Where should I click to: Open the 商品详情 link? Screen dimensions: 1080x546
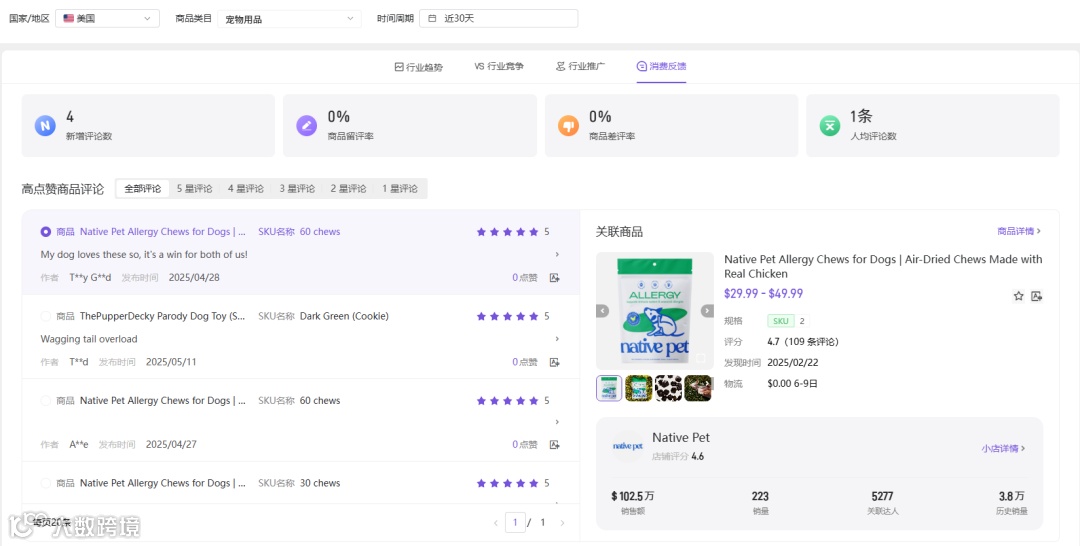(x=1019, y=231)
